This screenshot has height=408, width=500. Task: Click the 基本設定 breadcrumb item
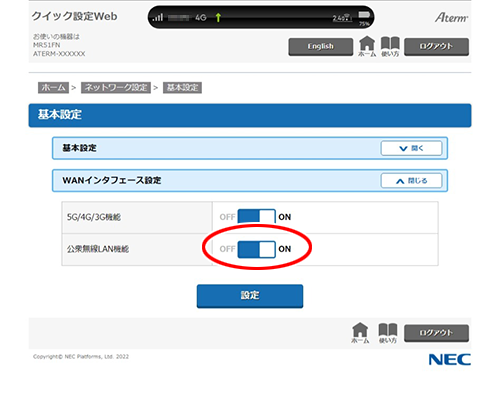(182, 88)
